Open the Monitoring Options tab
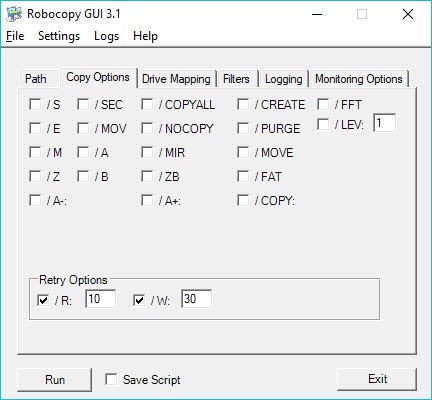 click(359, 79)
